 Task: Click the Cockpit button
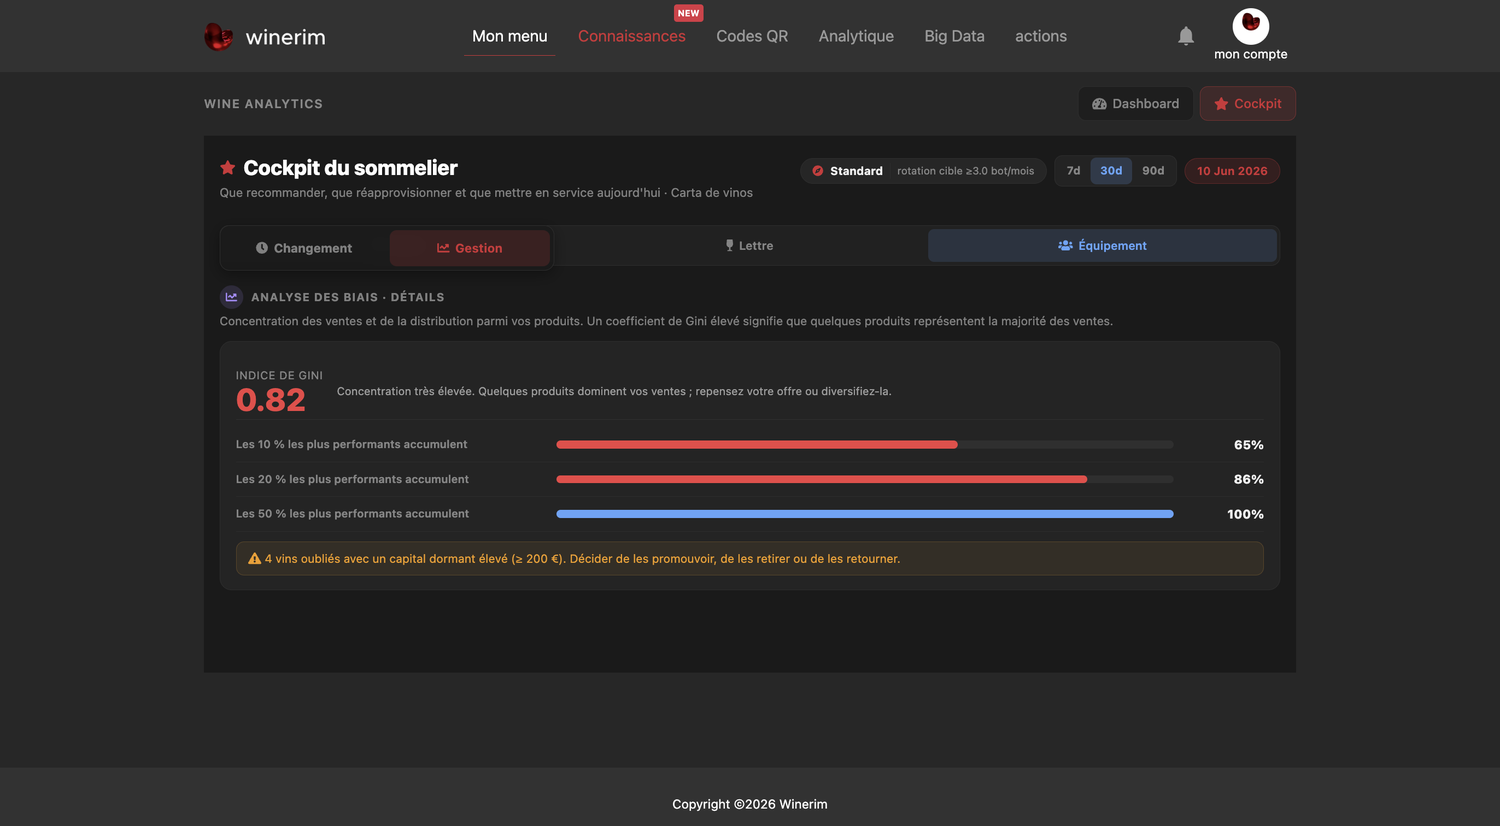tap(1247, 103)
